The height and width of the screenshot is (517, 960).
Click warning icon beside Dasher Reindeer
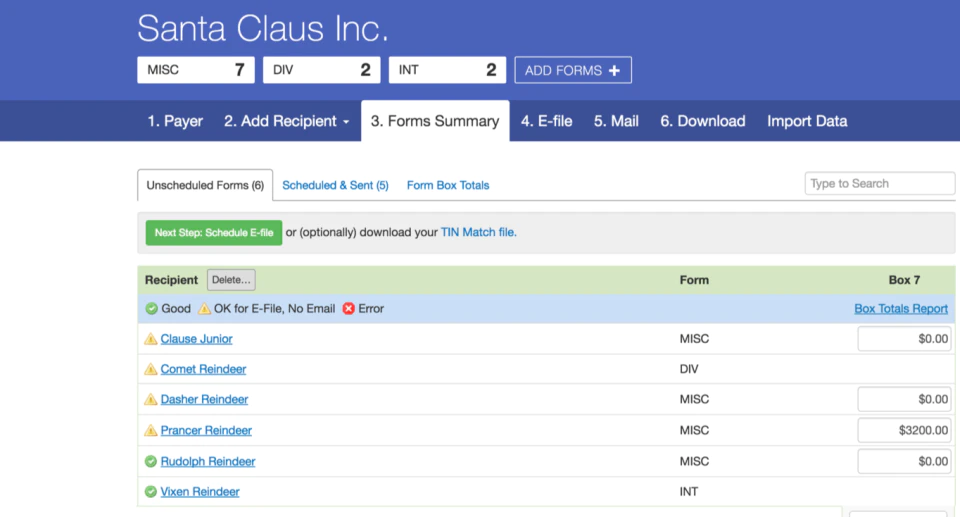point(151,399)
